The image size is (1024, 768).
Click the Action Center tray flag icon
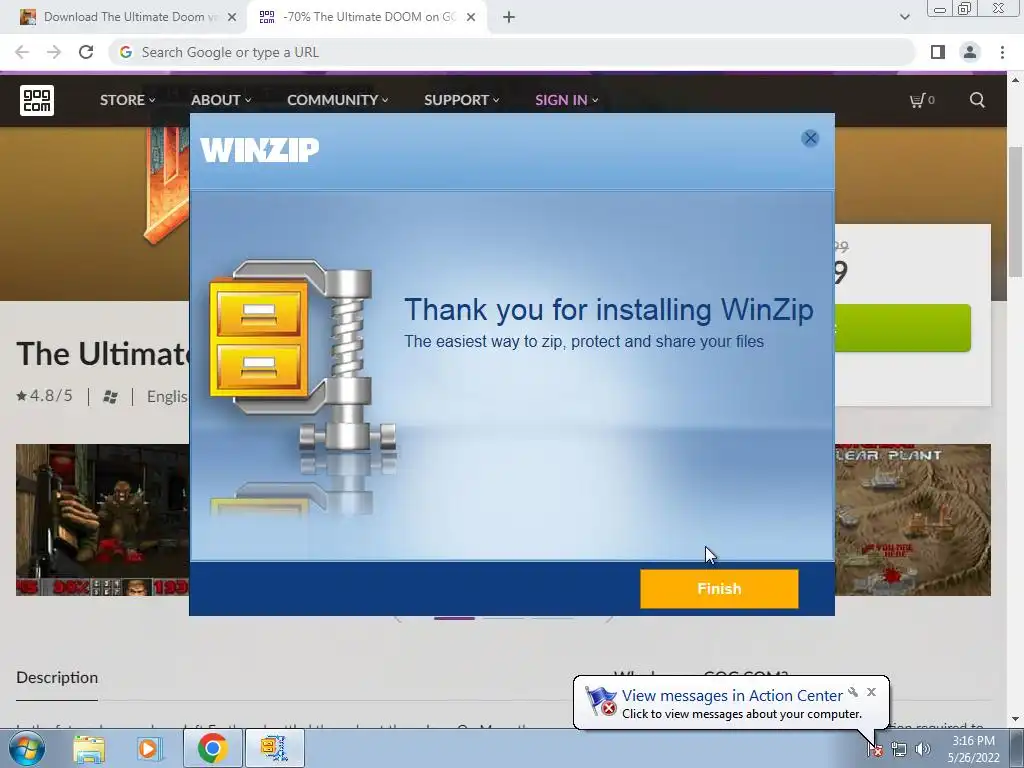click(875, 750)
